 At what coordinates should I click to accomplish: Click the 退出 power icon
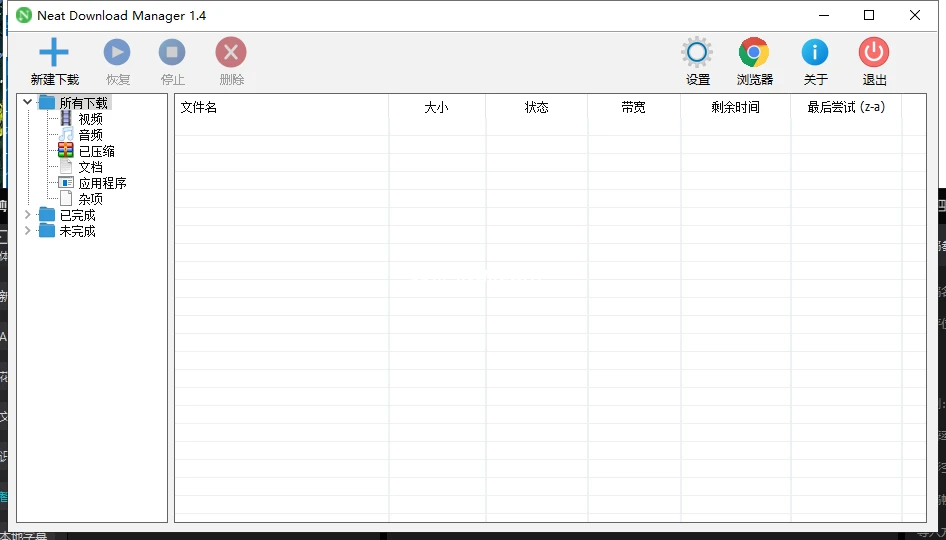pyautogui.click(x=874, y=52)
